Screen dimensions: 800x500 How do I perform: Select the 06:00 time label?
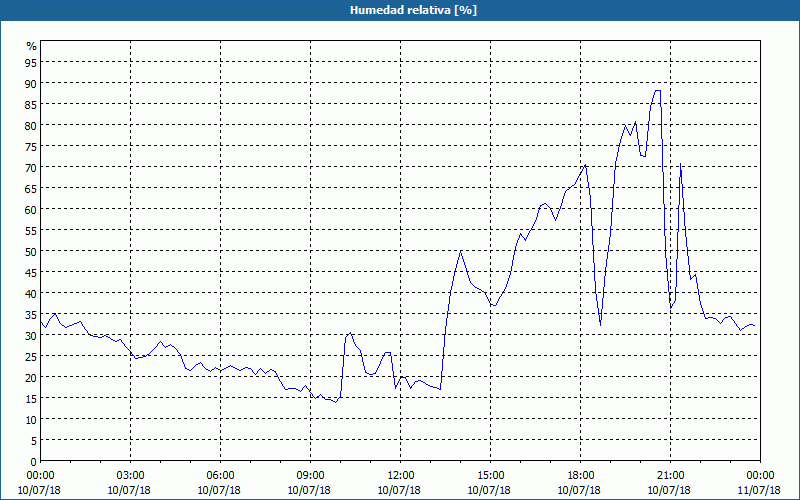click(x=220, y=476)
